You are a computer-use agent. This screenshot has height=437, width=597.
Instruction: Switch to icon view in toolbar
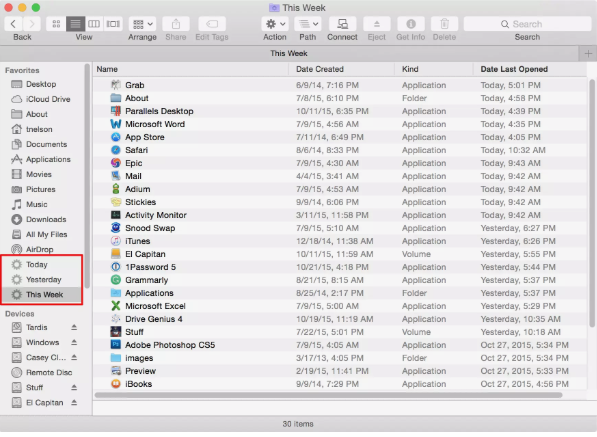(56, 24)
